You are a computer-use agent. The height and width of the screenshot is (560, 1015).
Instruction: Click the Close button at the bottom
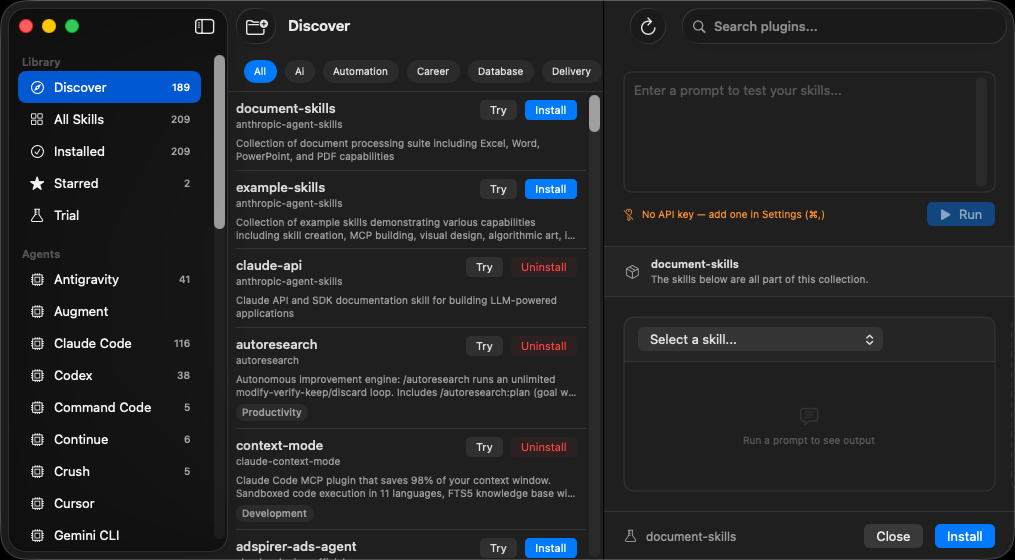point(892,536)
